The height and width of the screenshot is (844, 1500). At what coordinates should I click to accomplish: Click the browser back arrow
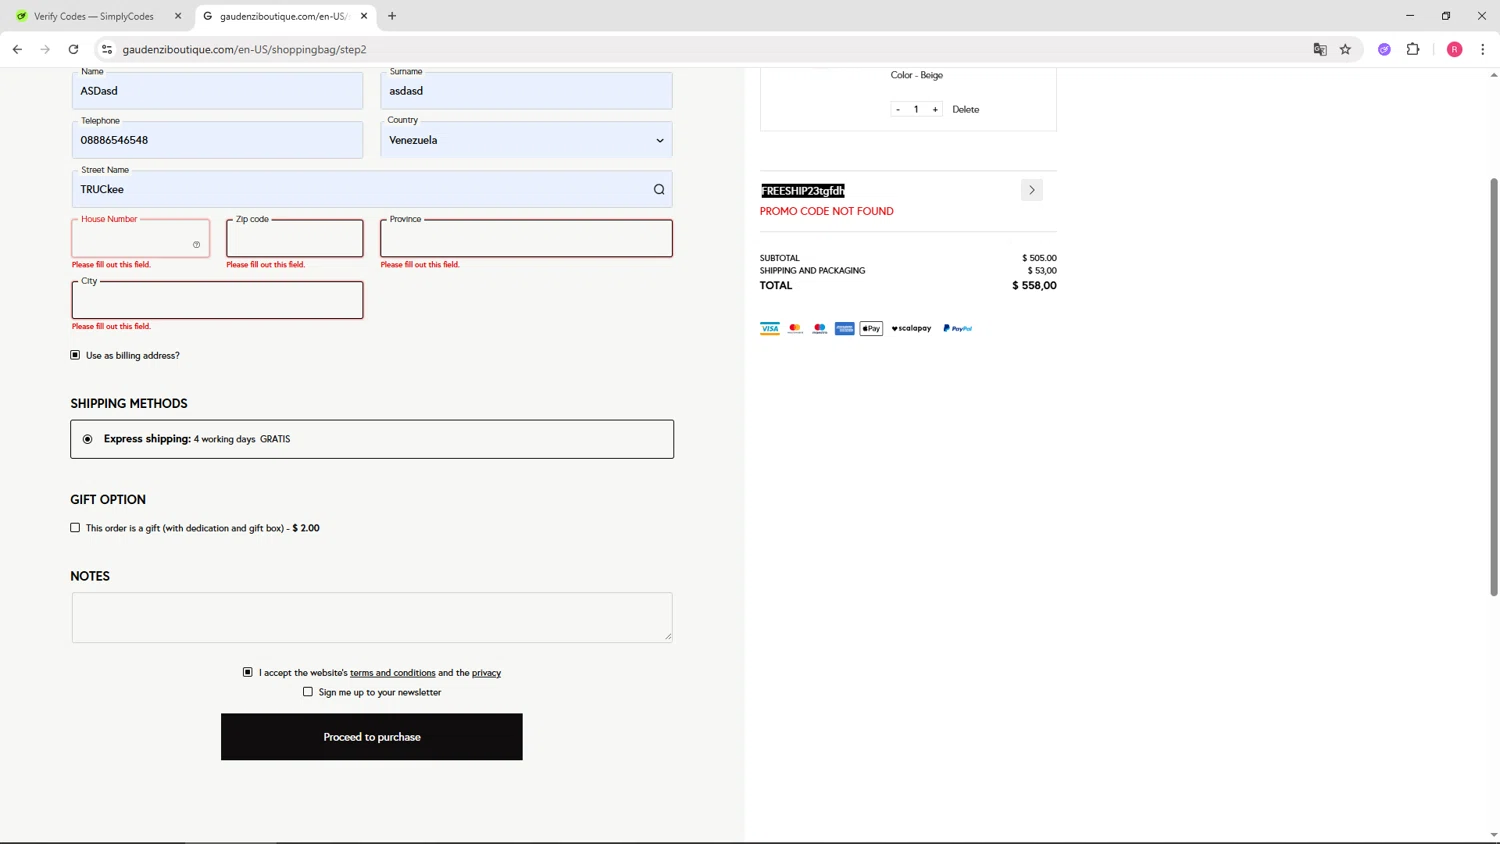[x=17, y=49]
